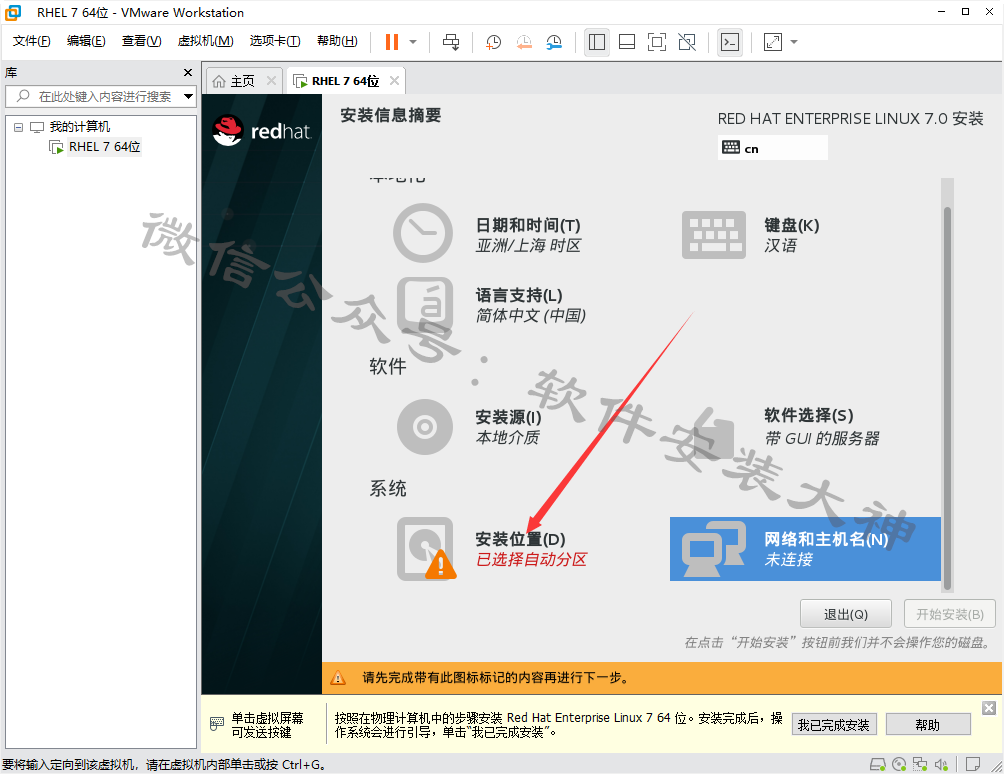Toggle the library sidebar view

point(597,42)
